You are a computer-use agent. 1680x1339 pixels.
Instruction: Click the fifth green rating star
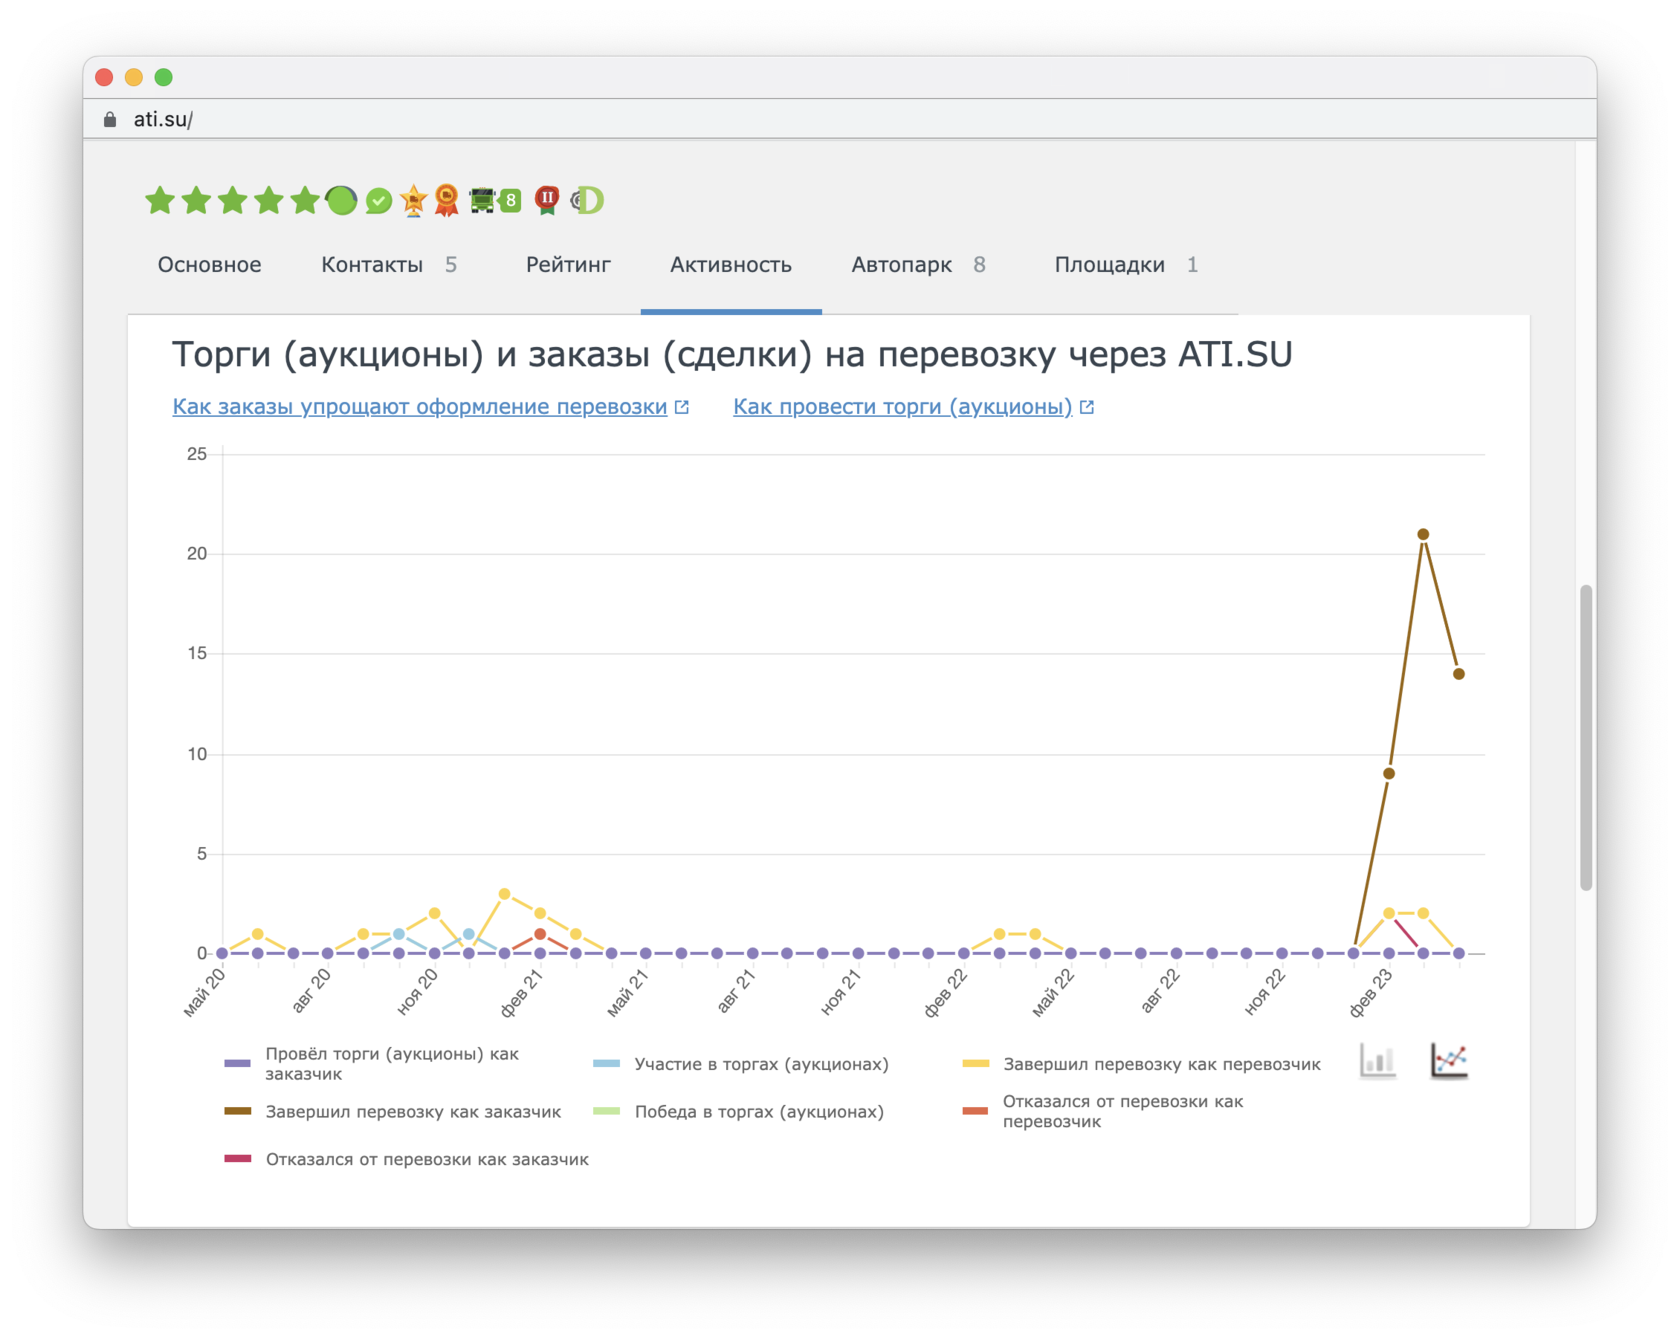coord(305,201)
